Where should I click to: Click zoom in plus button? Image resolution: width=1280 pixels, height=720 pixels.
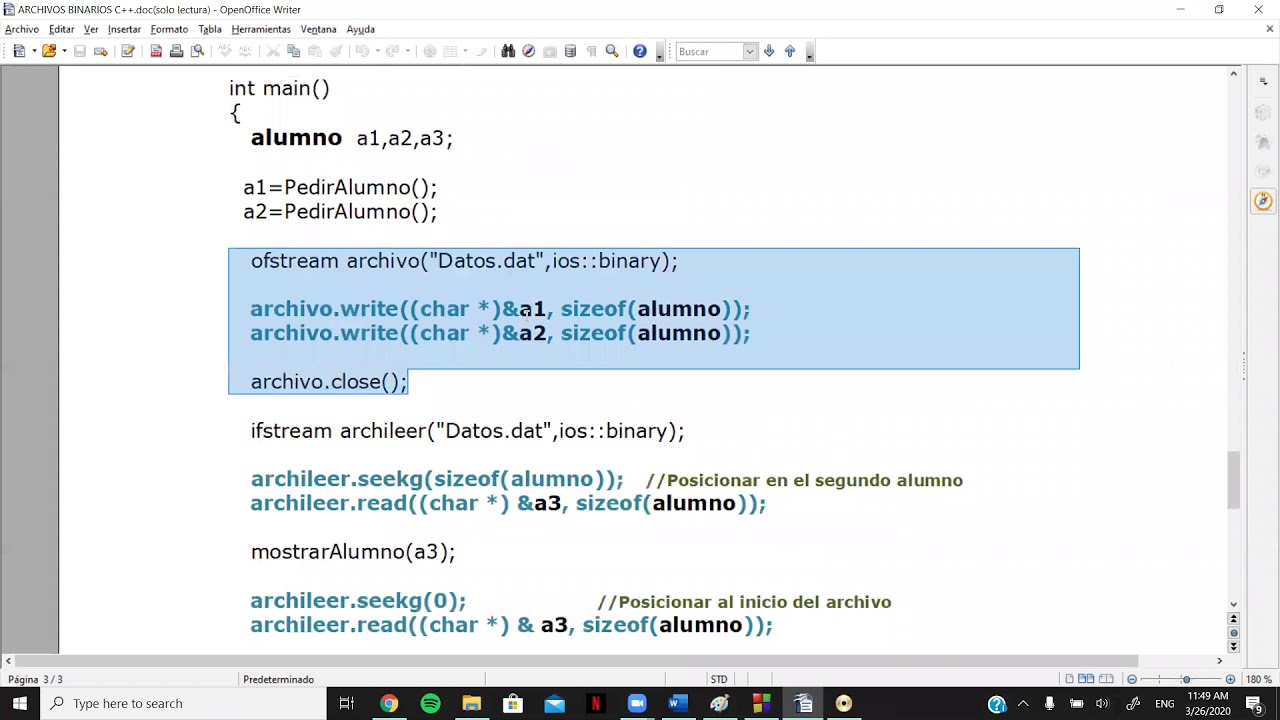point(1230,680)
